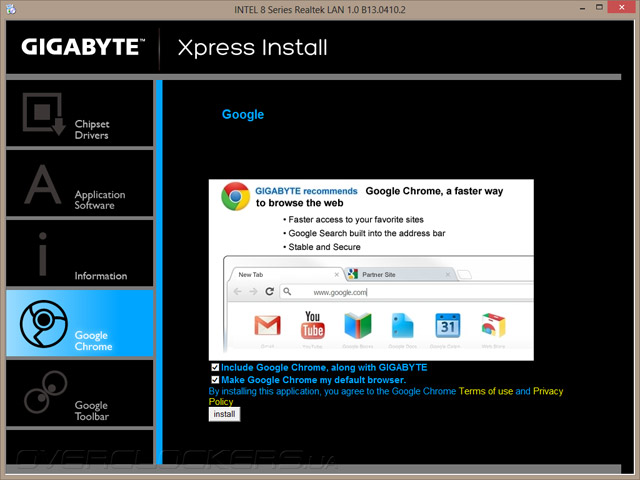640x480 pixels.
Task: Click the Web Store icon in preview
Action: 493,325
